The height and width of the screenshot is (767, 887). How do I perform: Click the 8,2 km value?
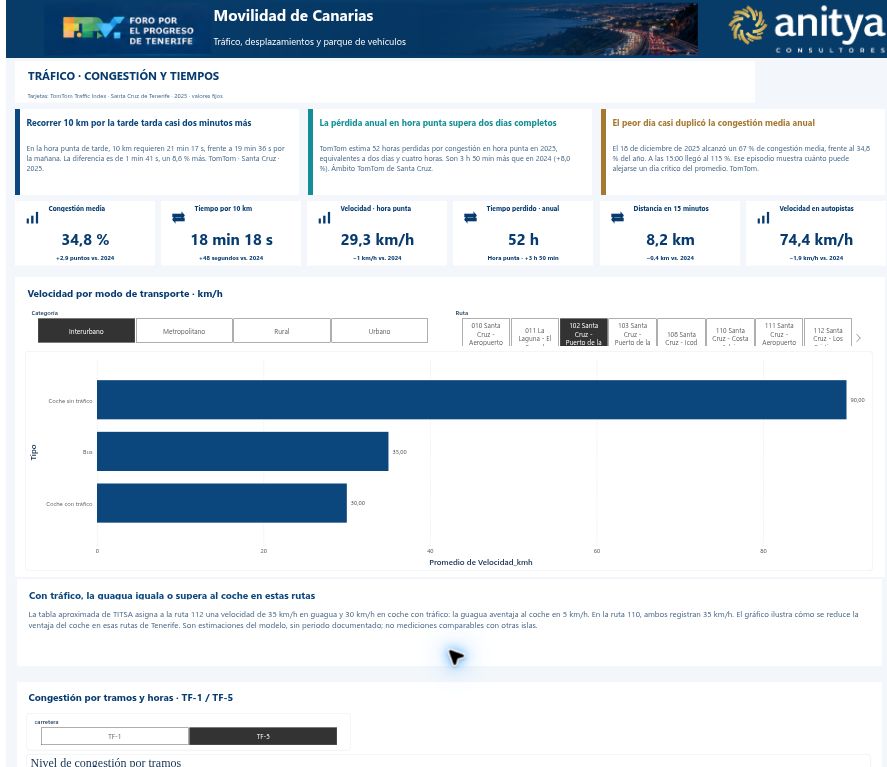click(x=670, y=240)
